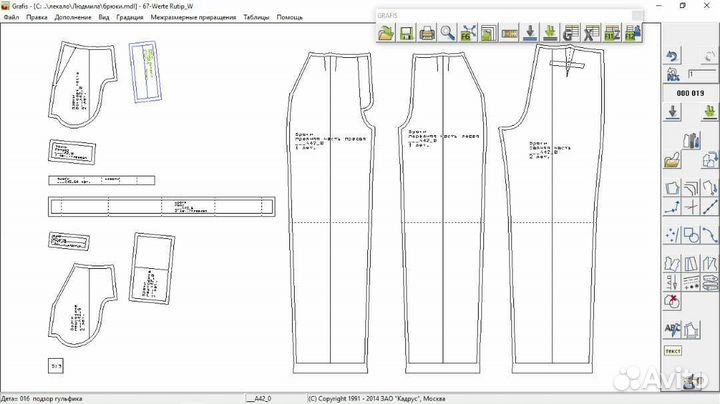The height and width of the screenshot is (404, 720).
Task: Click the measuring tape ruler icon
Action: coord(509,33)
